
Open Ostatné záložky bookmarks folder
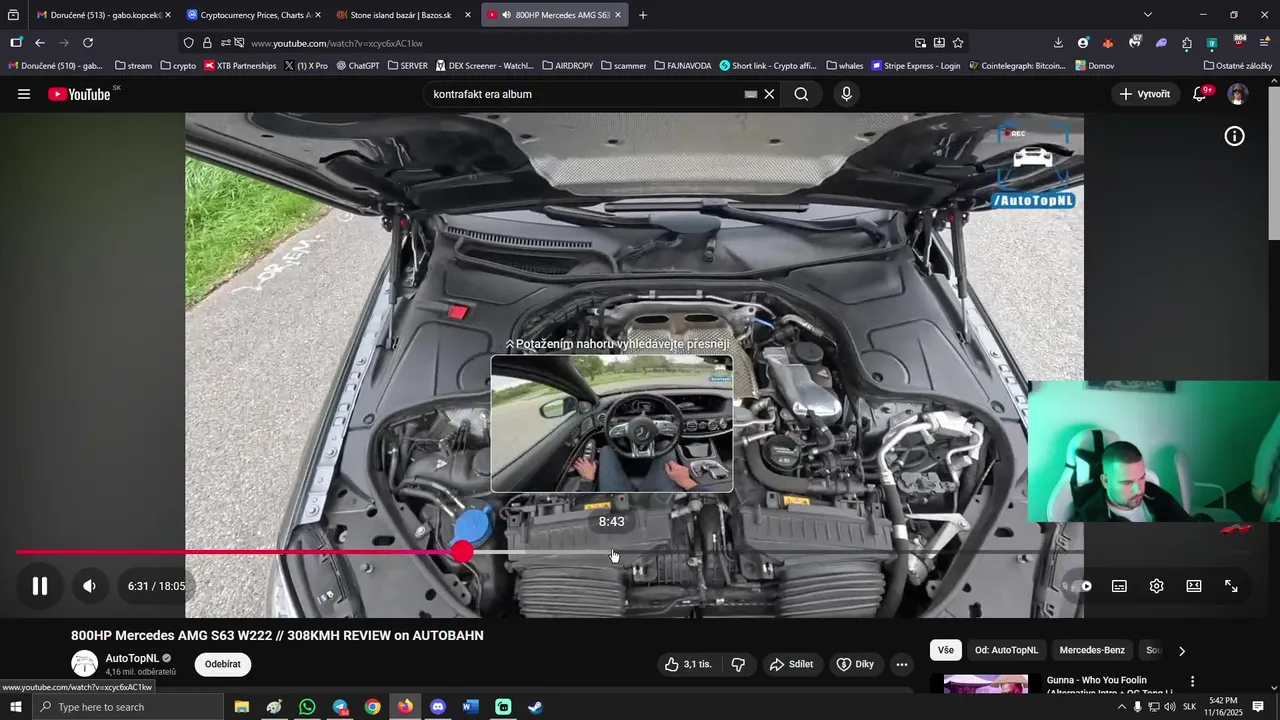coord(1238,66)
